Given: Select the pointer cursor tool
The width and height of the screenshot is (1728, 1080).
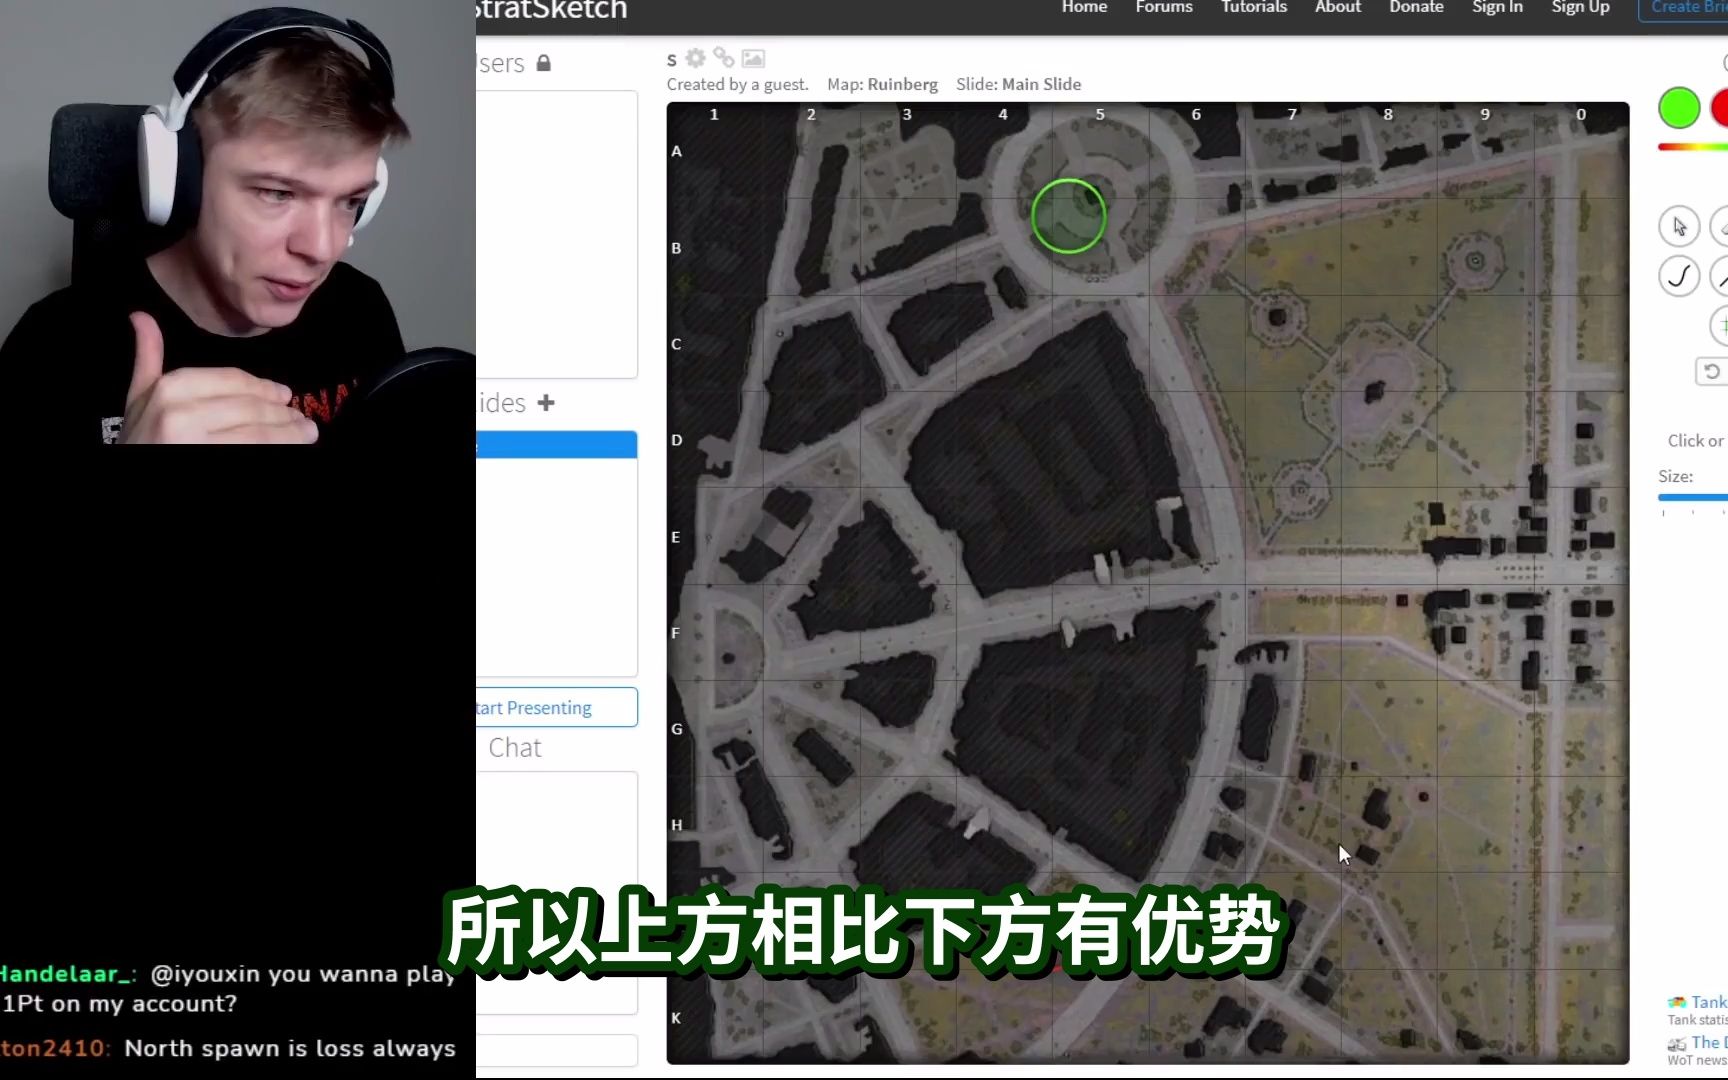Looking at the screenshot, I should click(x=1679, y=227).
